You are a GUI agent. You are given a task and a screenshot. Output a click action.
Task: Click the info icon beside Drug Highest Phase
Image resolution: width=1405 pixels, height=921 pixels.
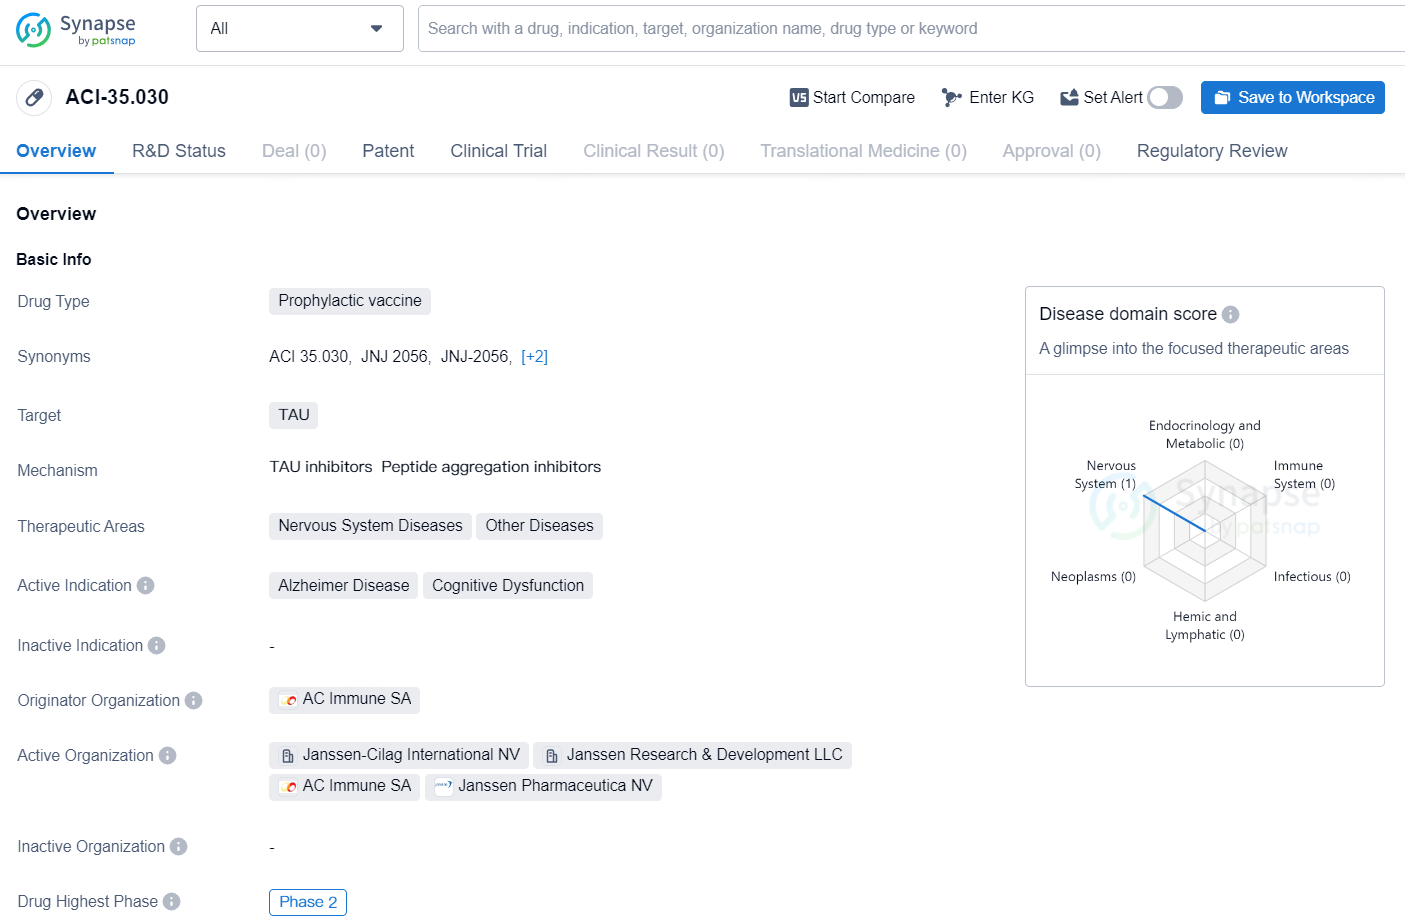pyautogui.click(x=172, y=902)
